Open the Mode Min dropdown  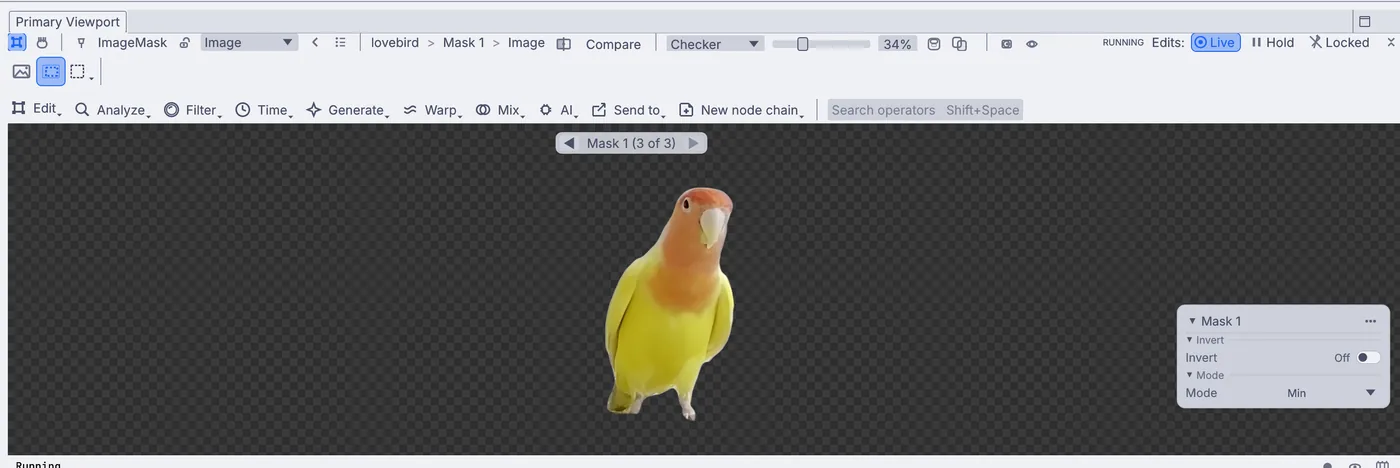1331,393
